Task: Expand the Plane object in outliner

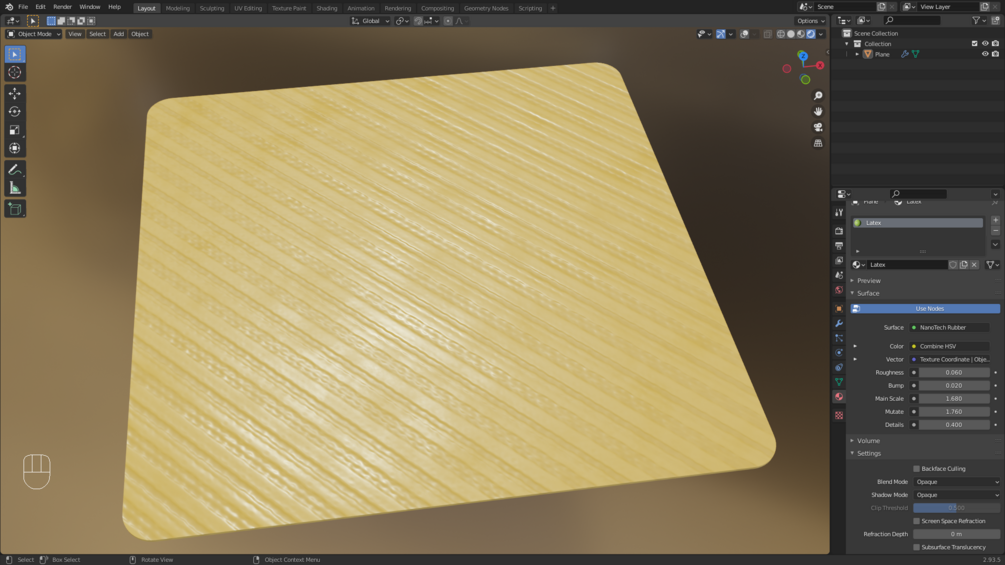Action: pyautogui.click(x=857, y=54)
